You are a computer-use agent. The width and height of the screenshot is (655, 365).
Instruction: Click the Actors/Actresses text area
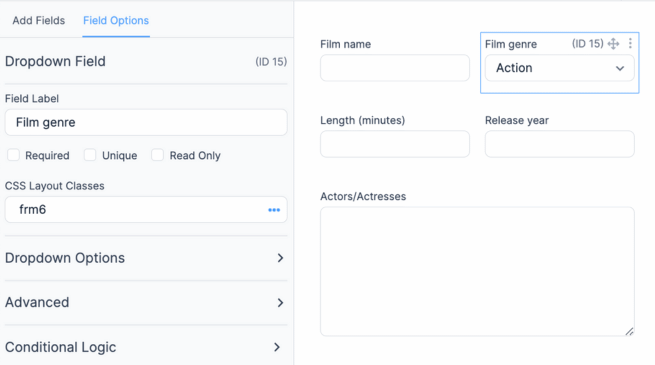(x=477, y=271)
